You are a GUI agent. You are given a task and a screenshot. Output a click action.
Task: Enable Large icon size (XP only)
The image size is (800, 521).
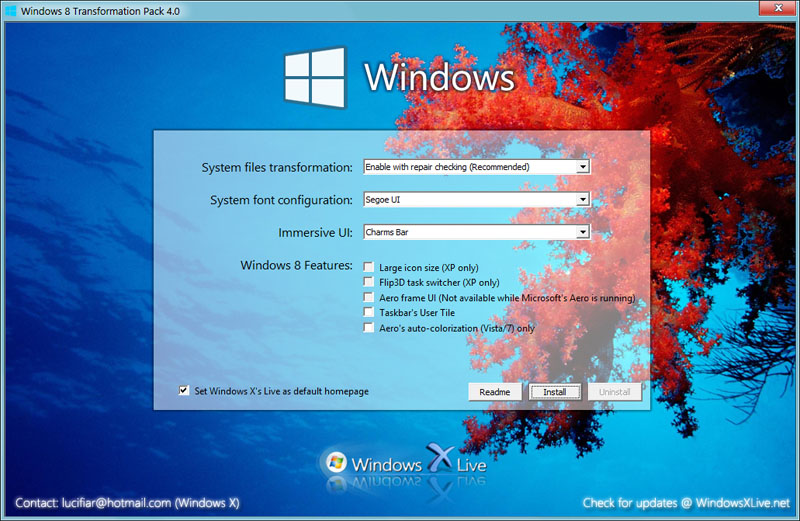point(368,267)
